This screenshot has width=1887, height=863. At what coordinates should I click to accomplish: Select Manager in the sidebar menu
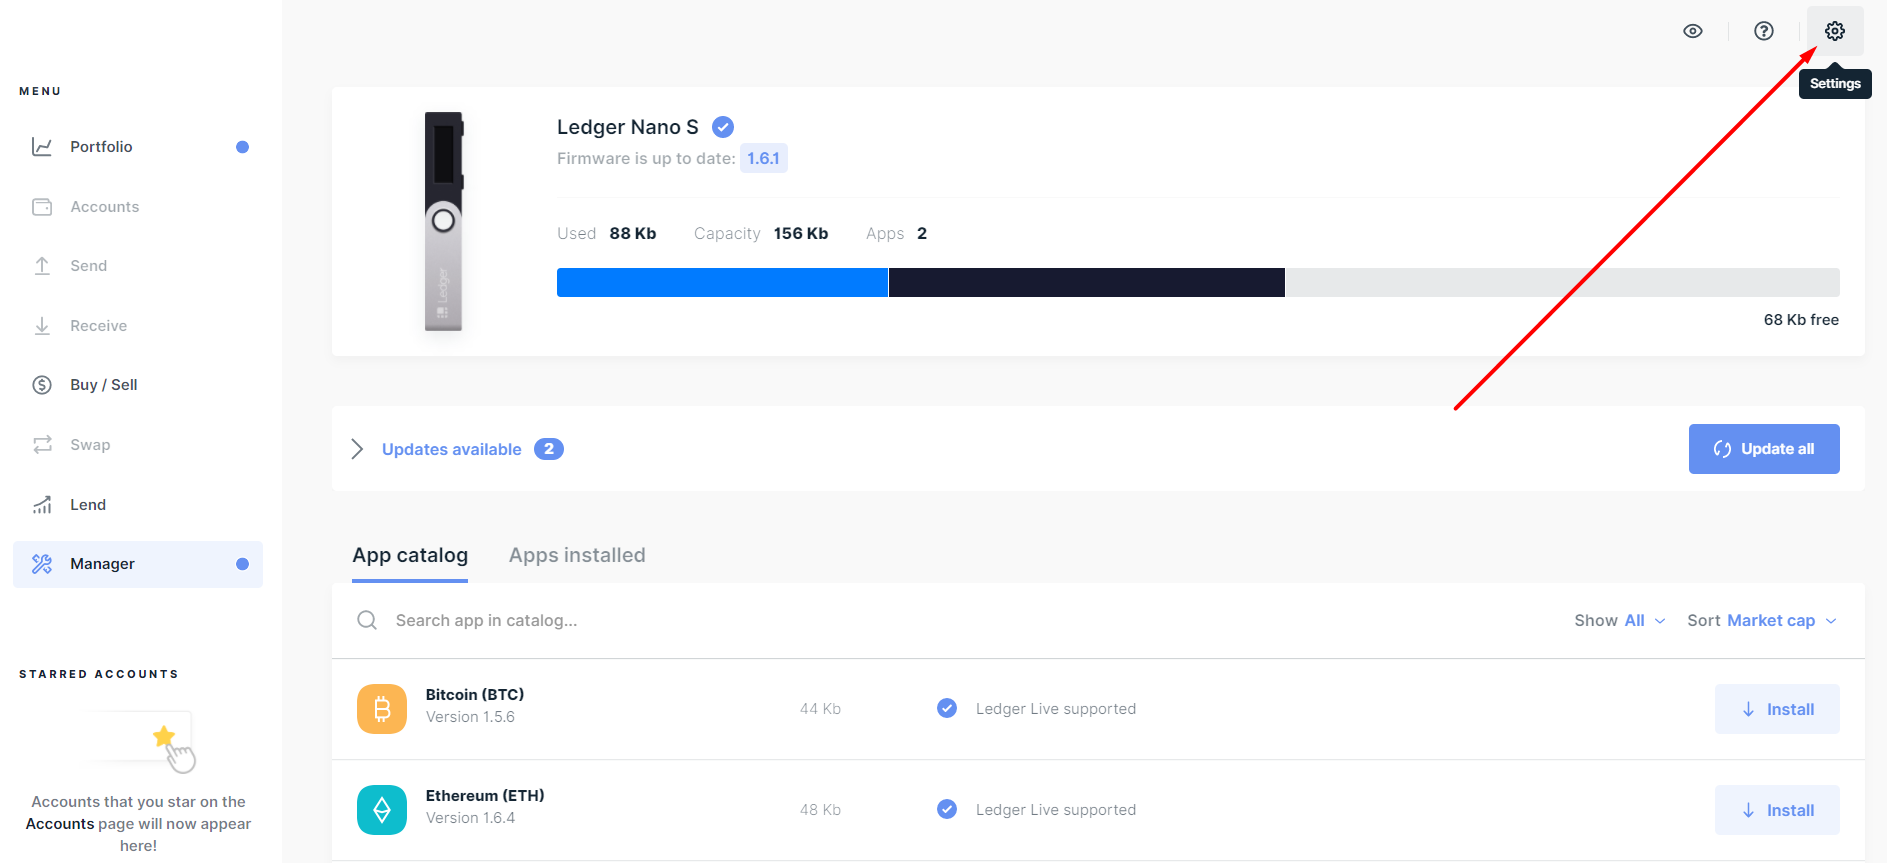pos(138,564)
